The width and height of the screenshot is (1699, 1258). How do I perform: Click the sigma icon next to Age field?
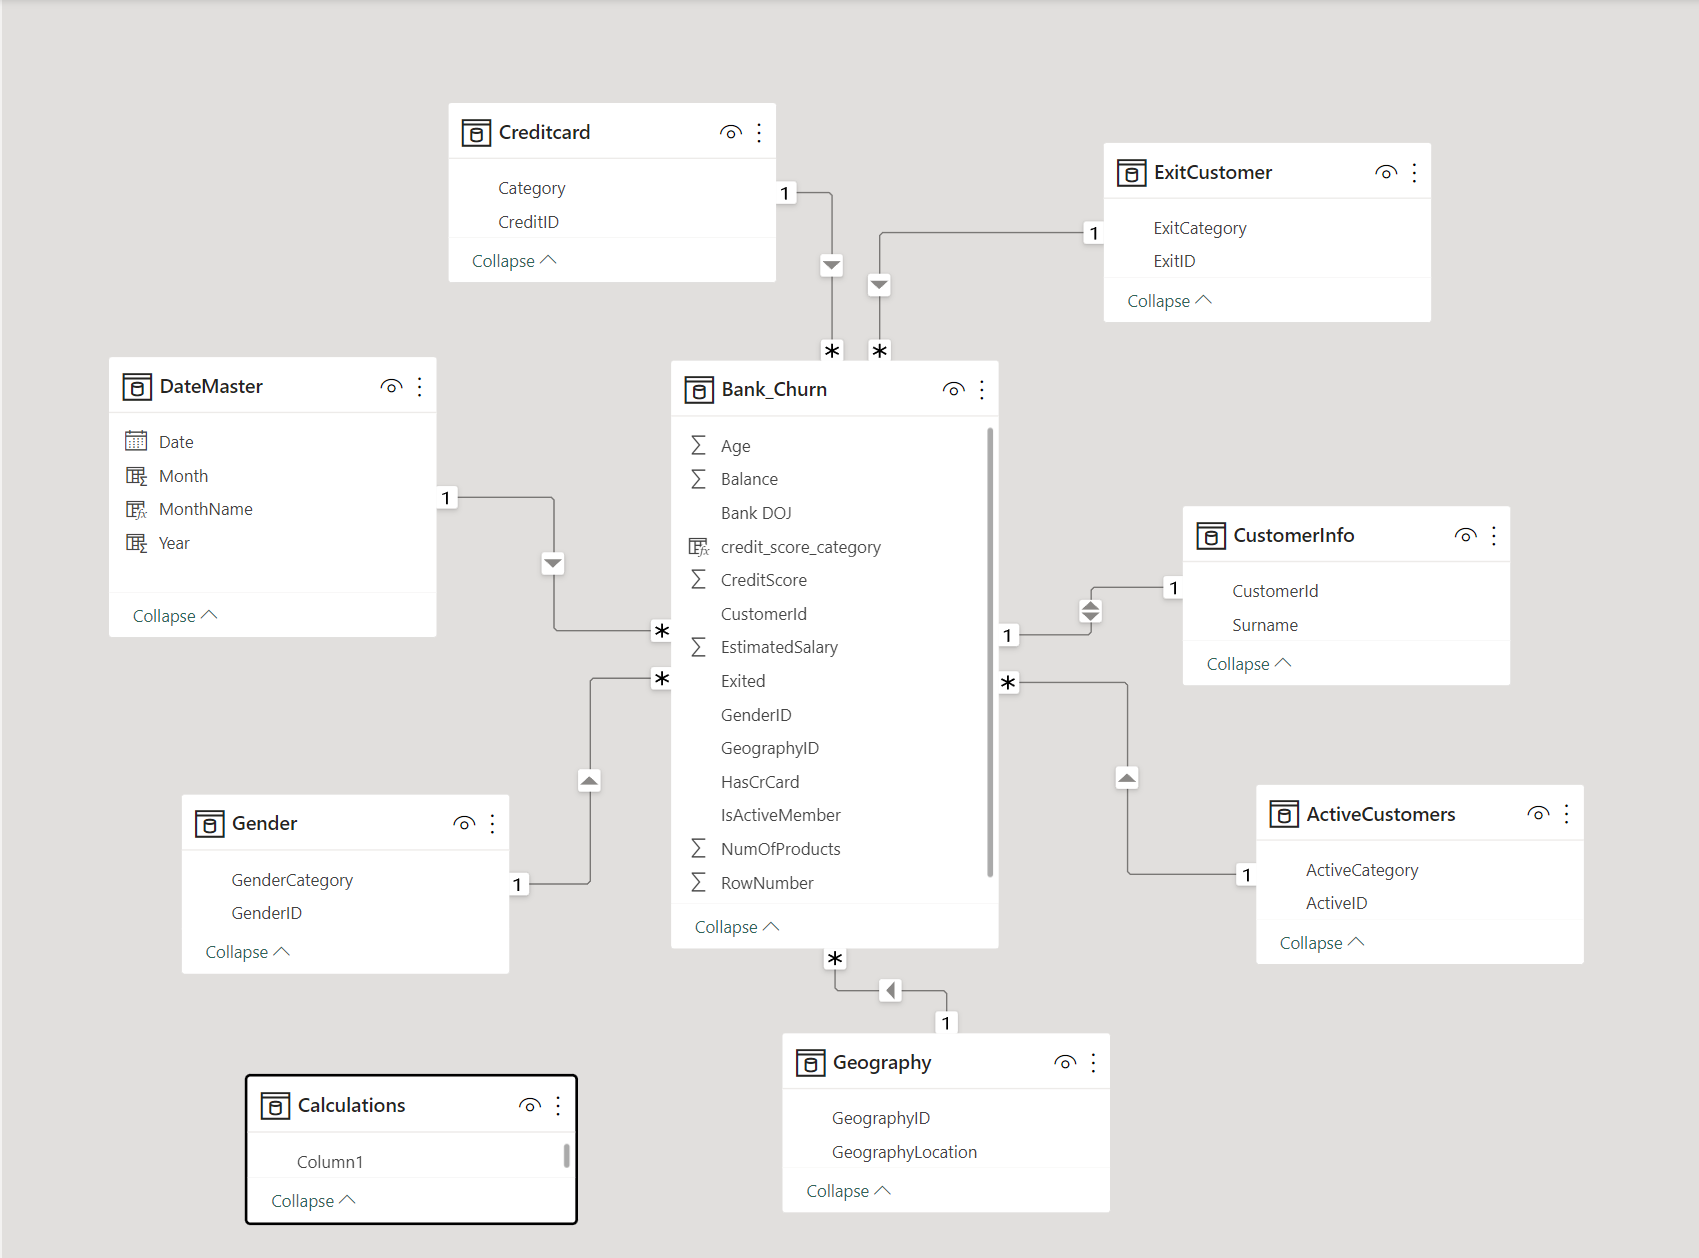[698, 445]
